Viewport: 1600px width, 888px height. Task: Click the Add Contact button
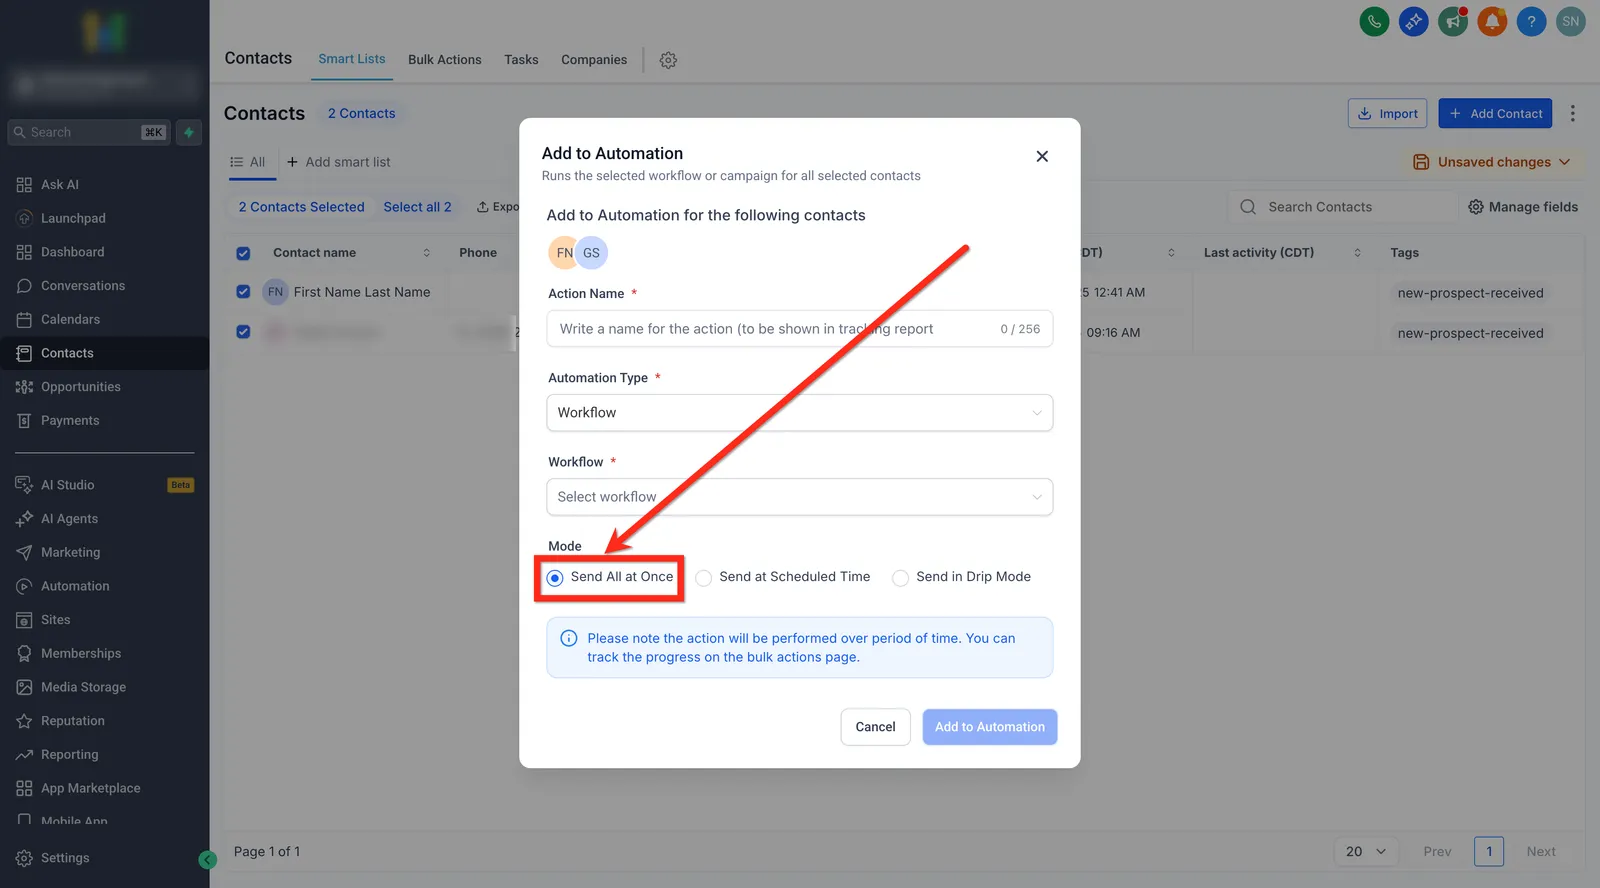pyautogui.click(x=1495, y=113)
